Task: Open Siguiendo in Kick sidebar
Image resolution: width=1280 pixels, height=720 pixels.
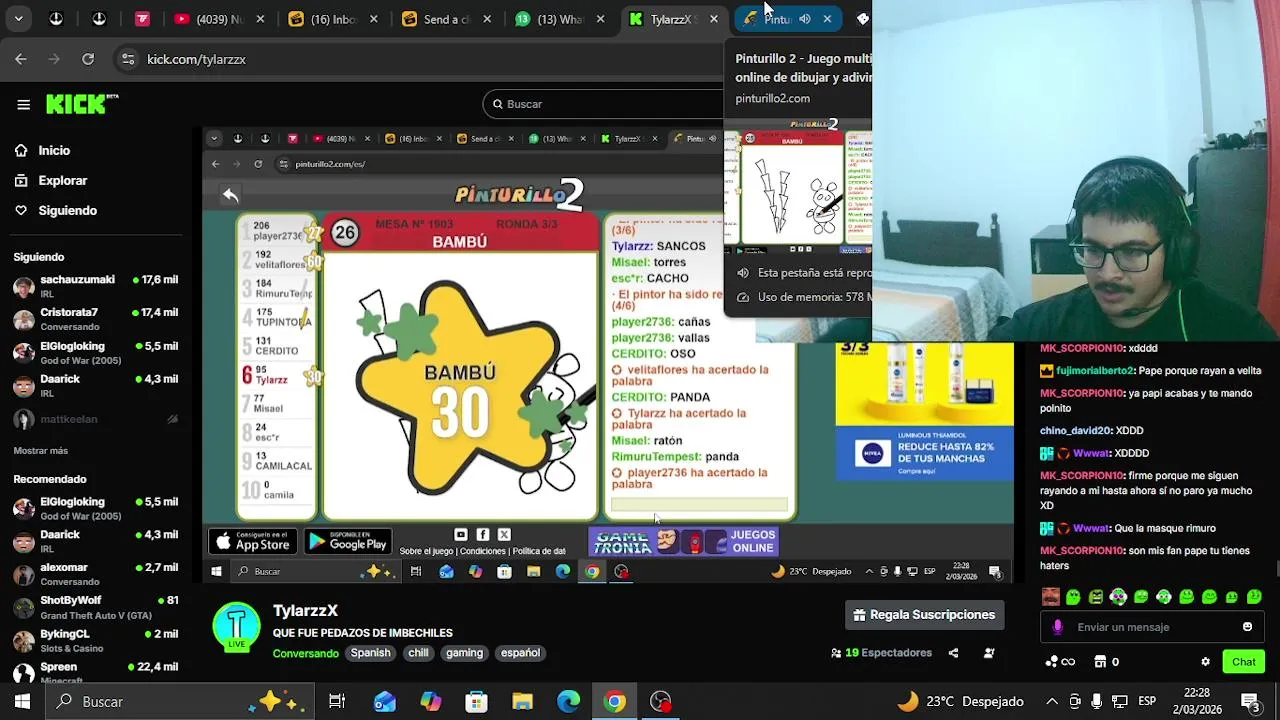Action: (67, 210)
